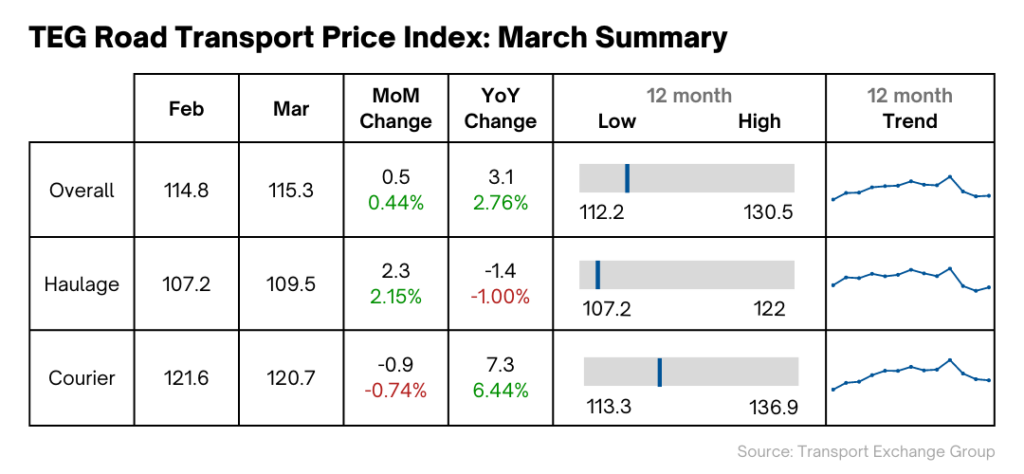
Task: Click the Courier March value 120.7
Action: (x=291, y=378)
